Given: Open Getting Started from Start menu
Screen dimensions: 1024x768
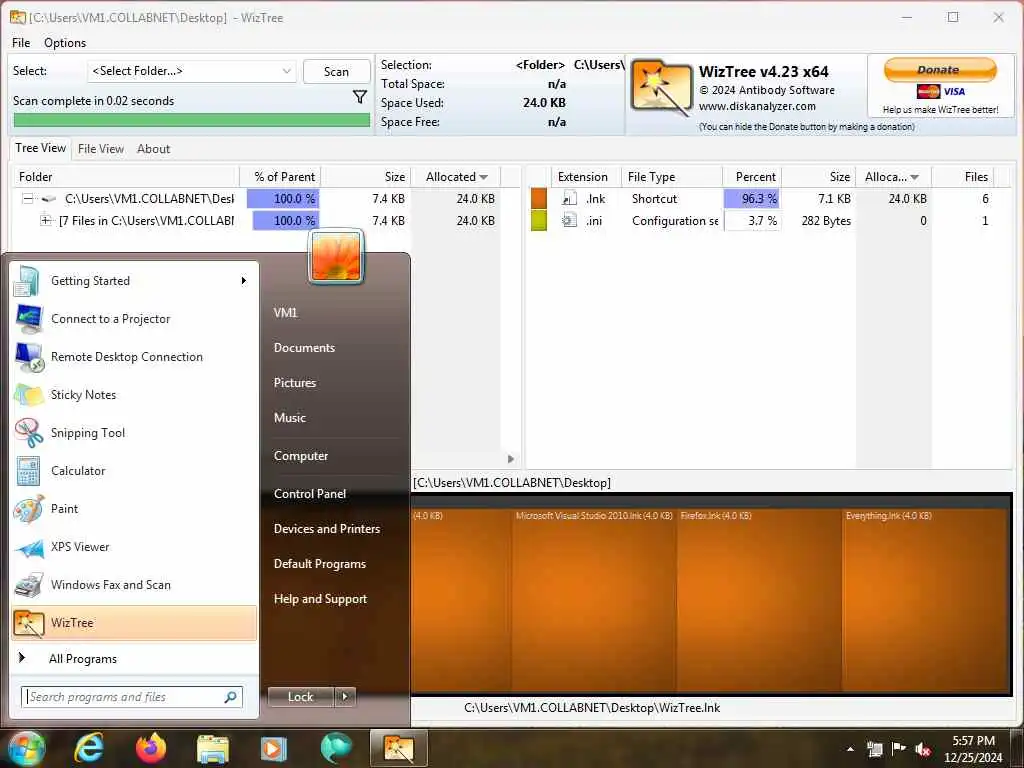Looking at the screenshot, I should pyautogui.click(x=134, y=281).
